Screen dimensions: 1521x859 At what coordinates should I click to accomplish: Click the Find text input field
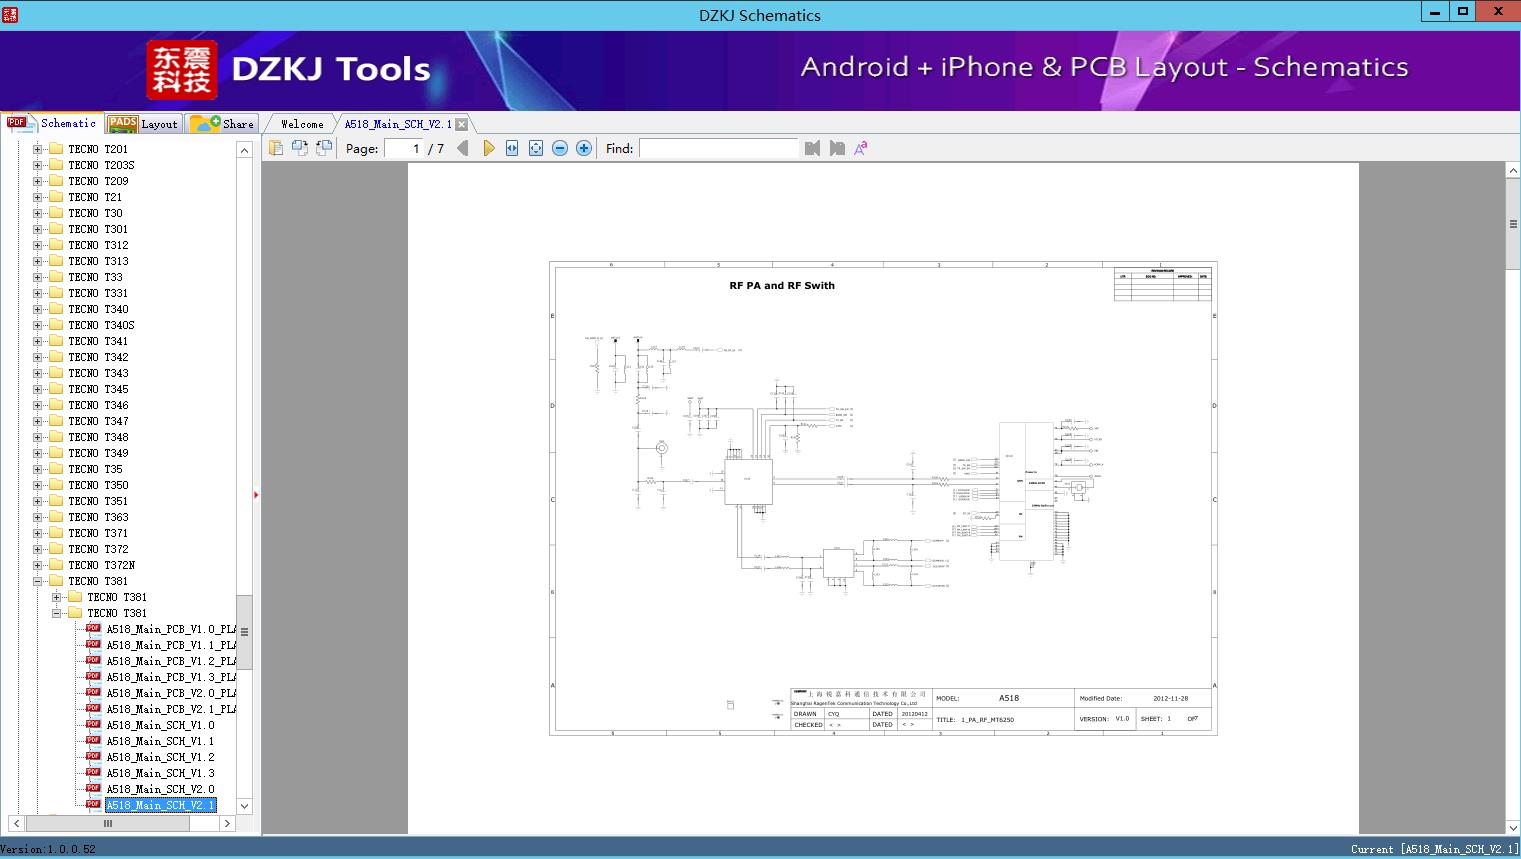718,148
